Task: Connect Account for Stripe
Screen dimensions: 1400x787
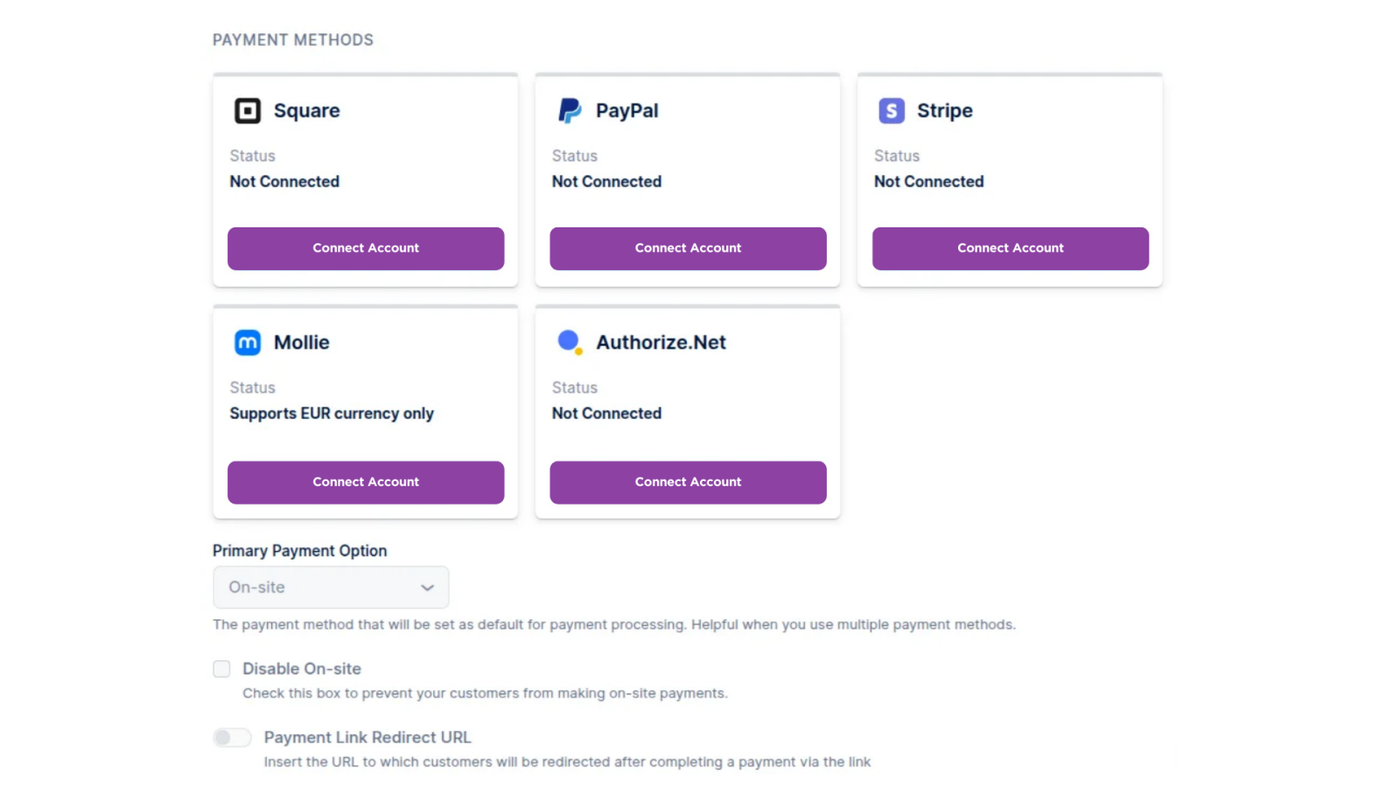Action: [x=1010, y=248]
